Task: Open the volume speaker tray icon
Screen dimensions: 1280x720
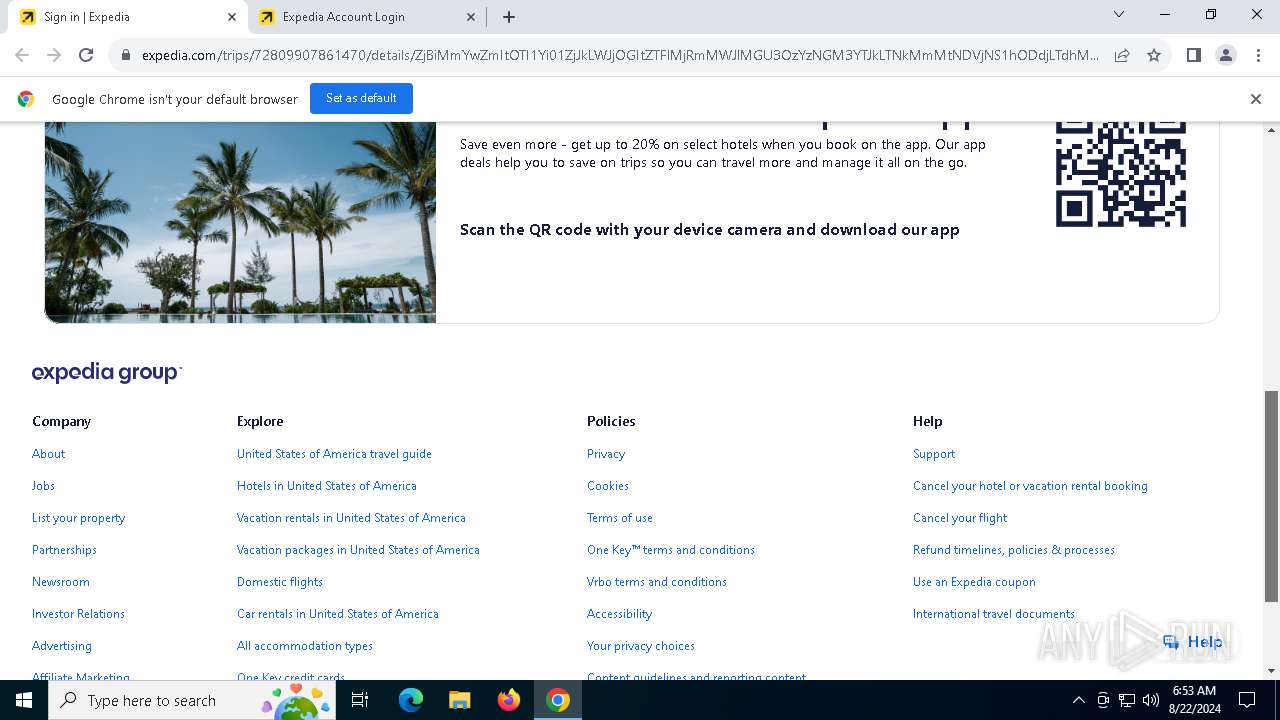Action: (1150, 700)
